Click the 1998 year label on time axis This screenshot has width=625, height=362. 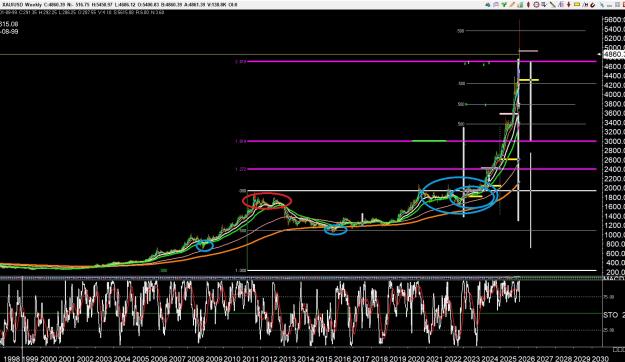[12, 359]
